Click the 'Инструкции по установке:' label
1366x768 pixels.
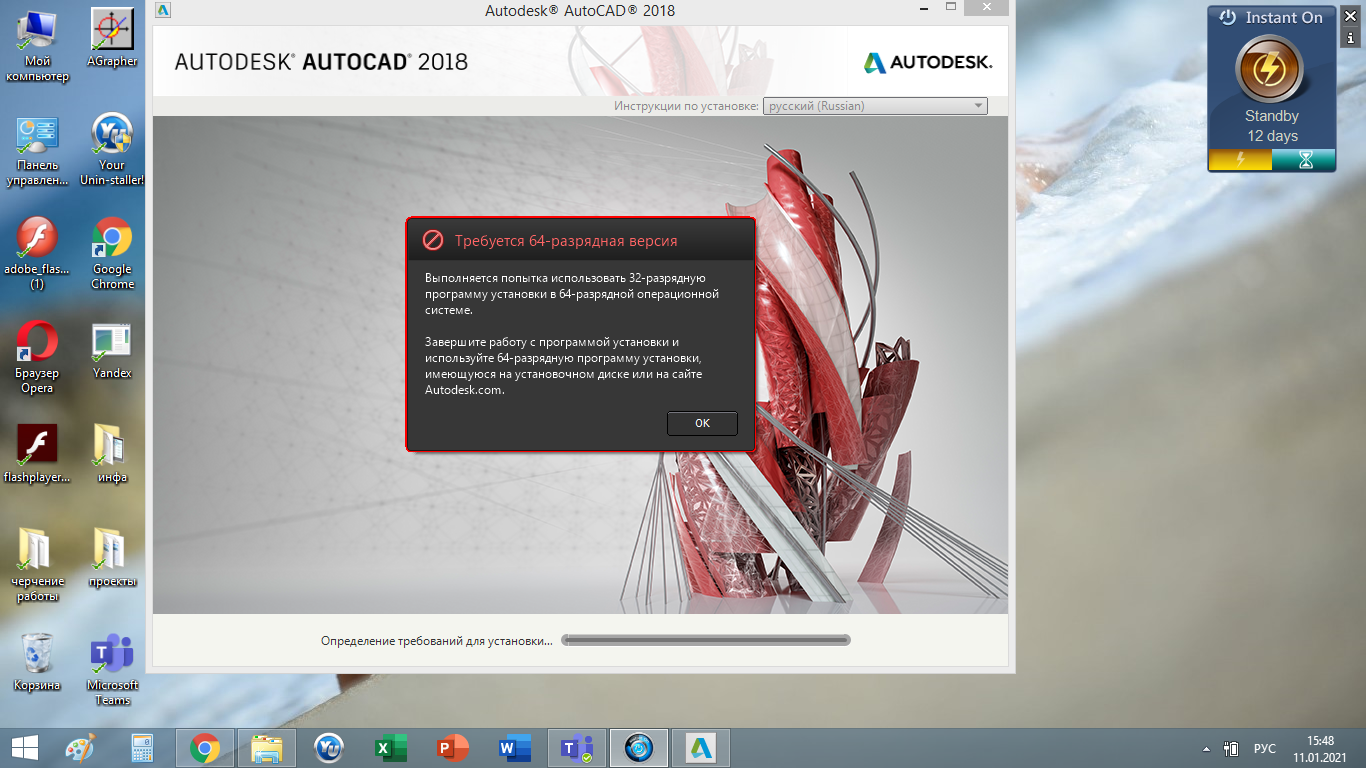686,106
